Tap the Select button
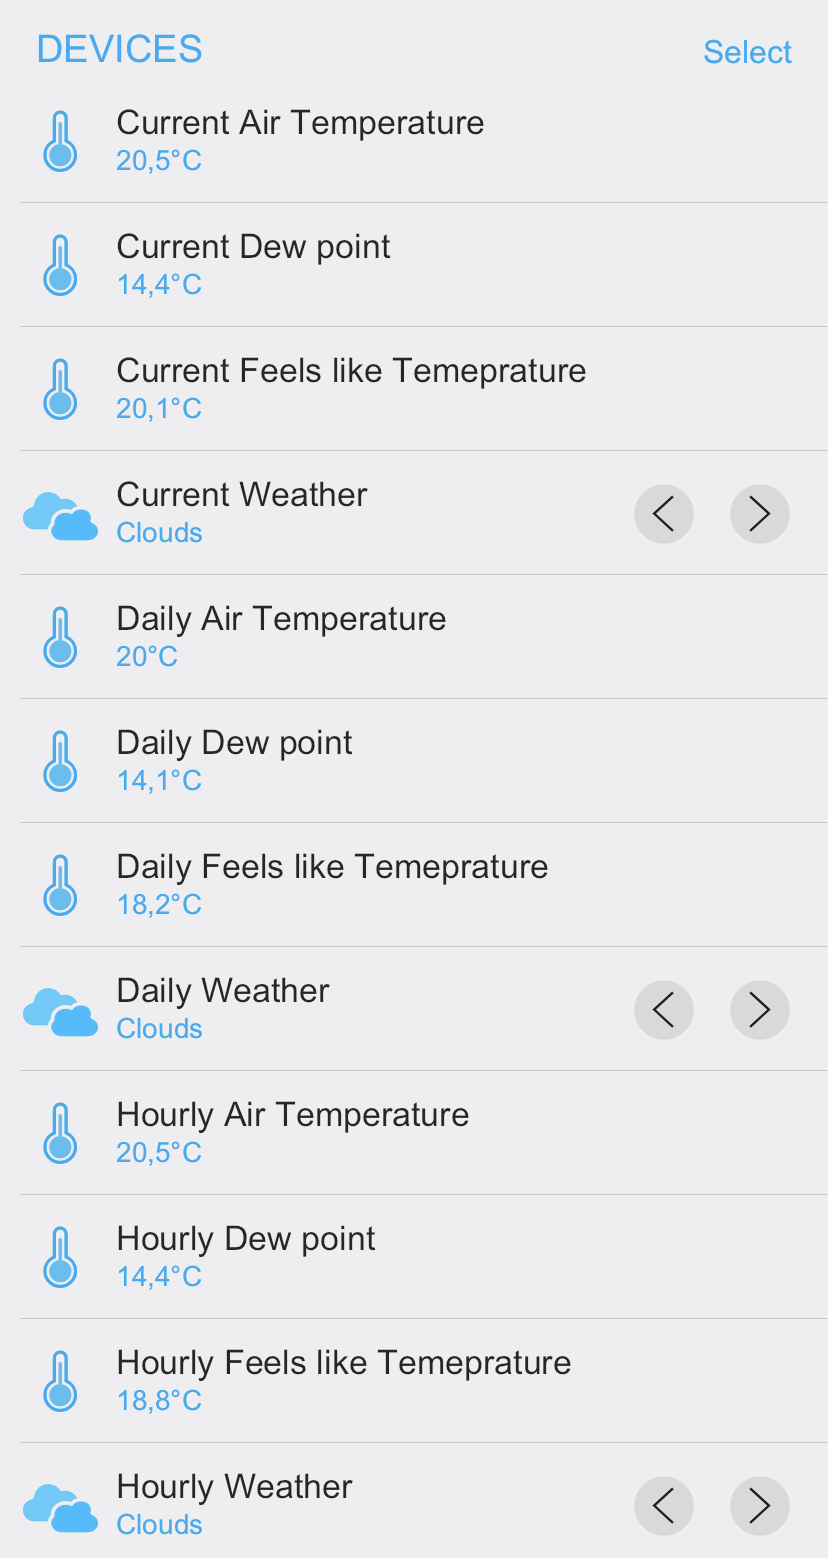 click(747, 52)
